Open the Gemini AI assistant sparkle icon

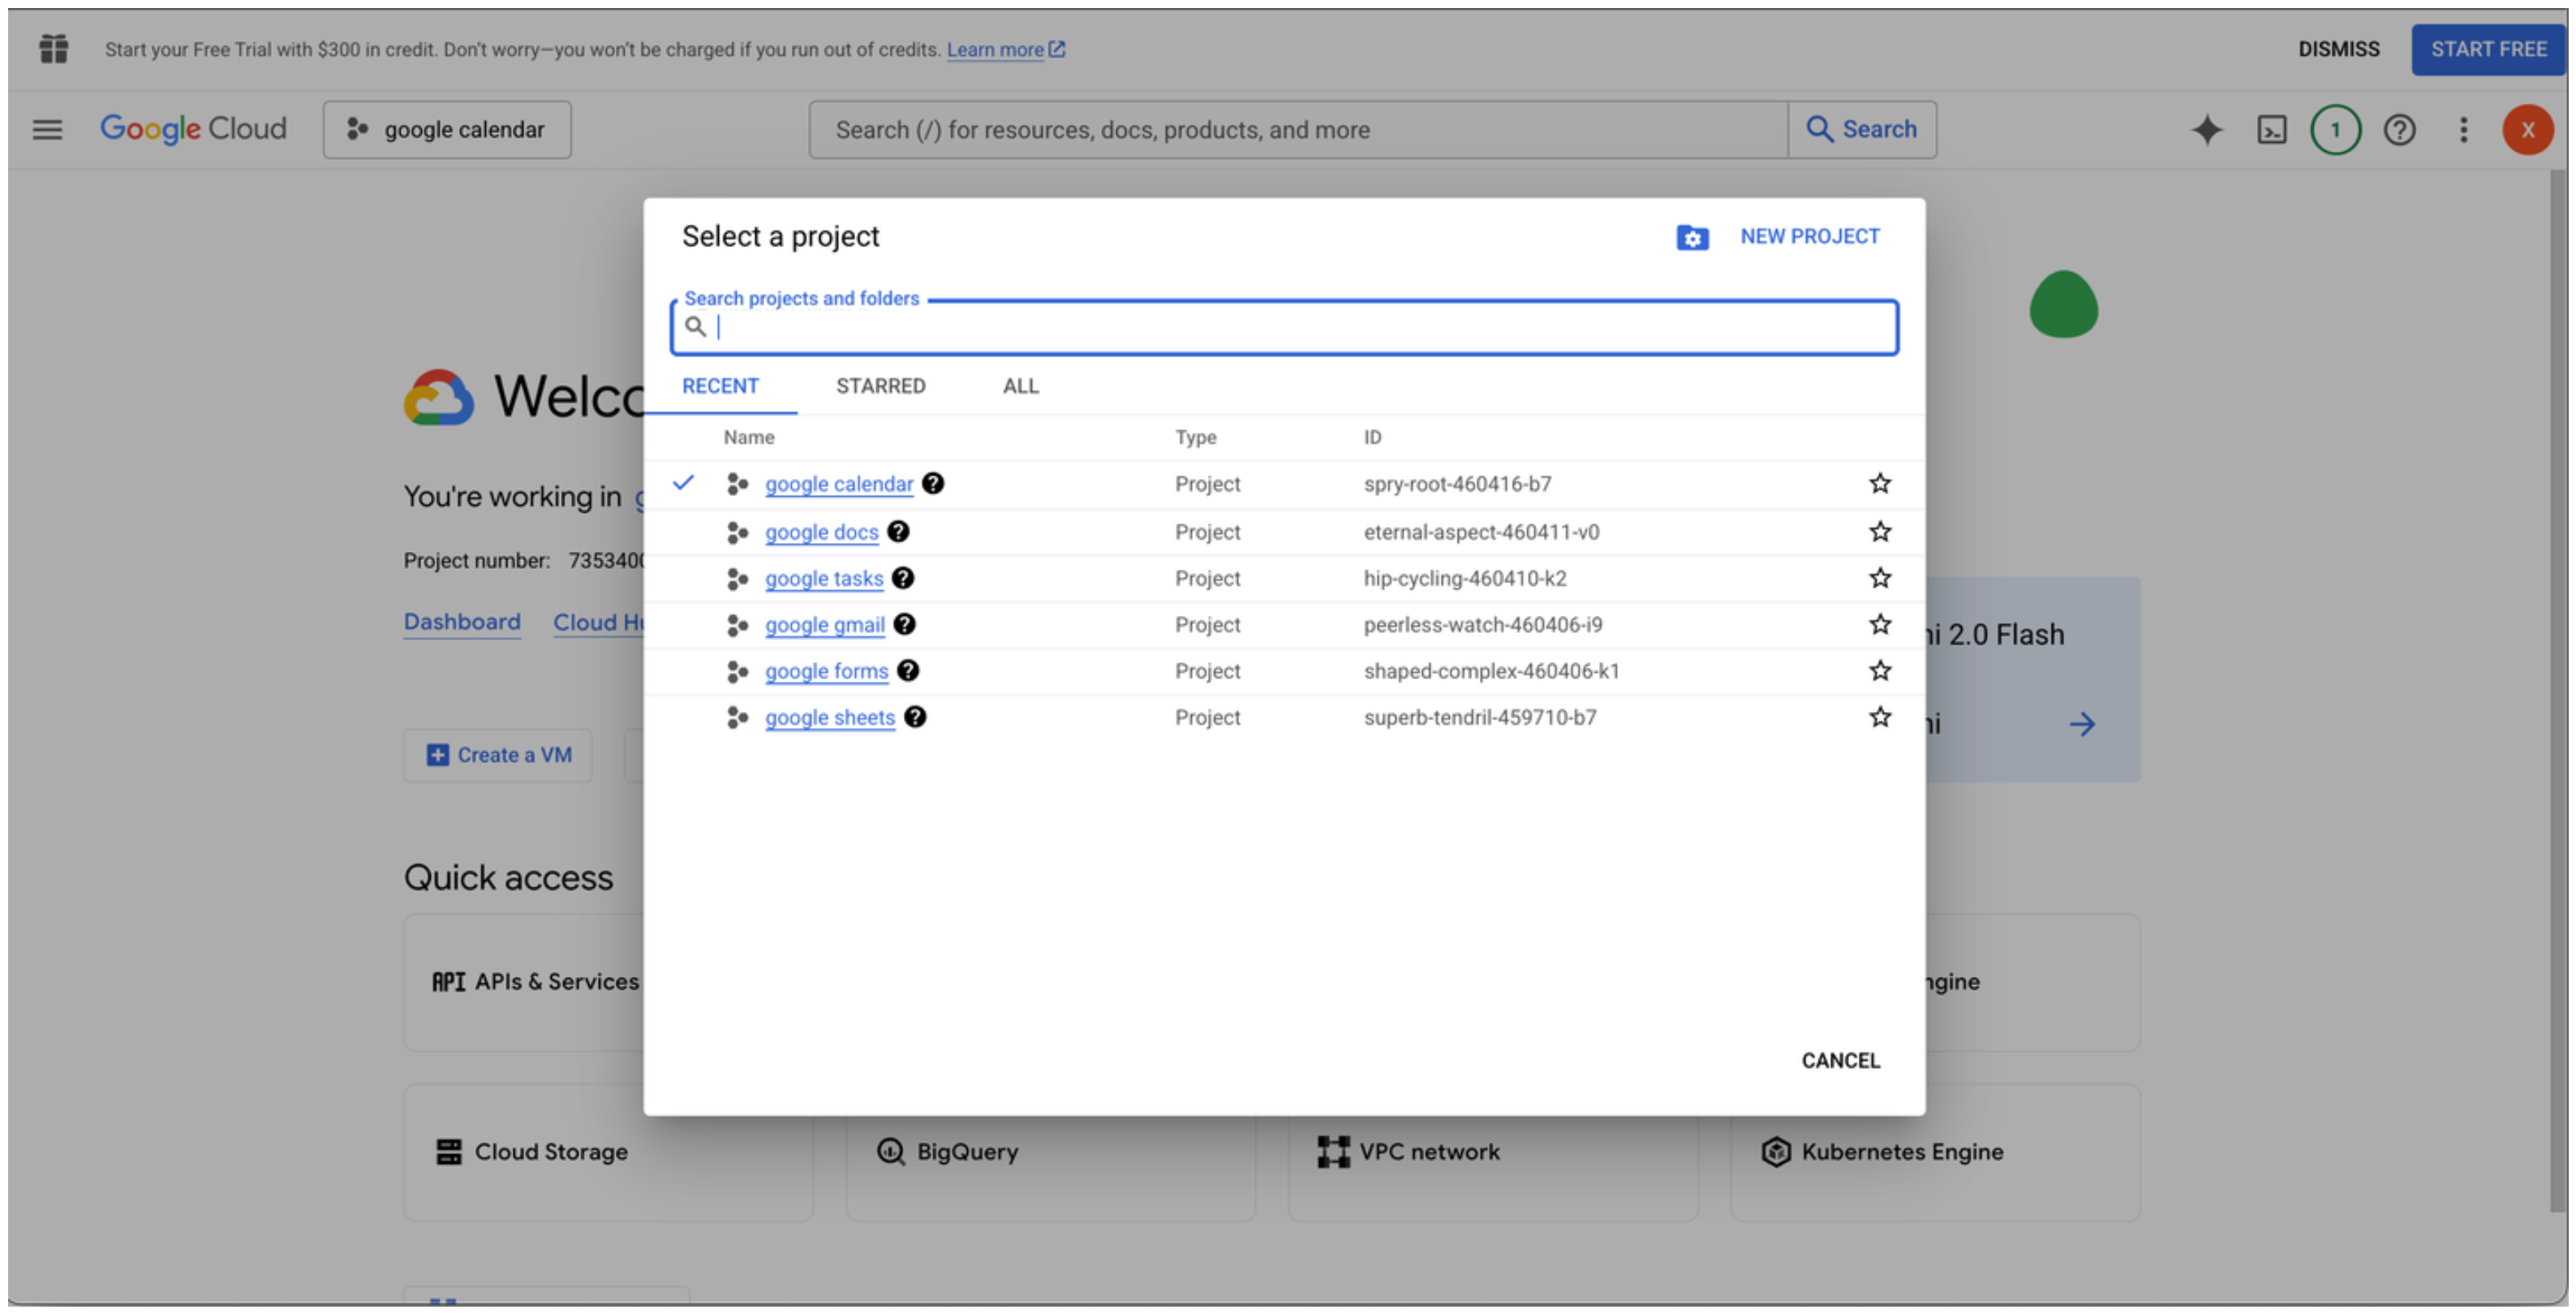point(2206,129)
